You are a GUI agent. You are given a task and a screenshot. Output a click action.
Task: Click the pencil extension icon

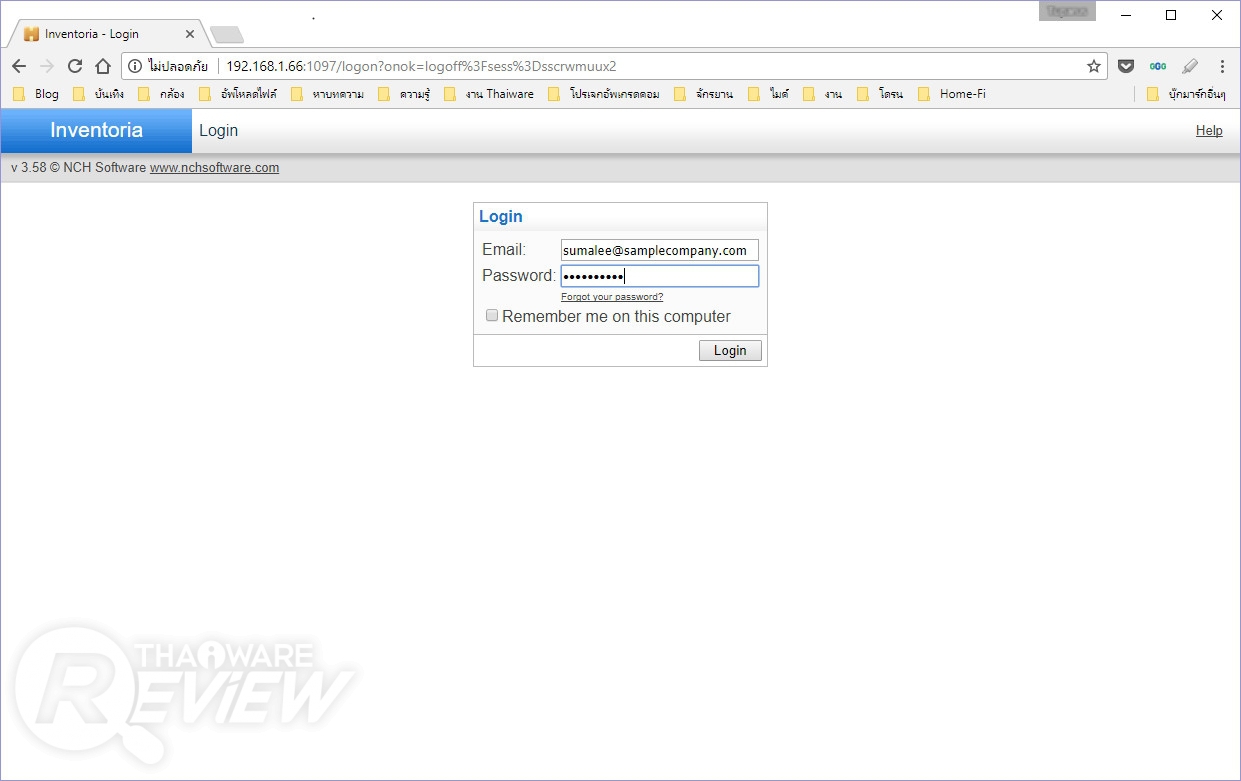tap(1189, 66)
